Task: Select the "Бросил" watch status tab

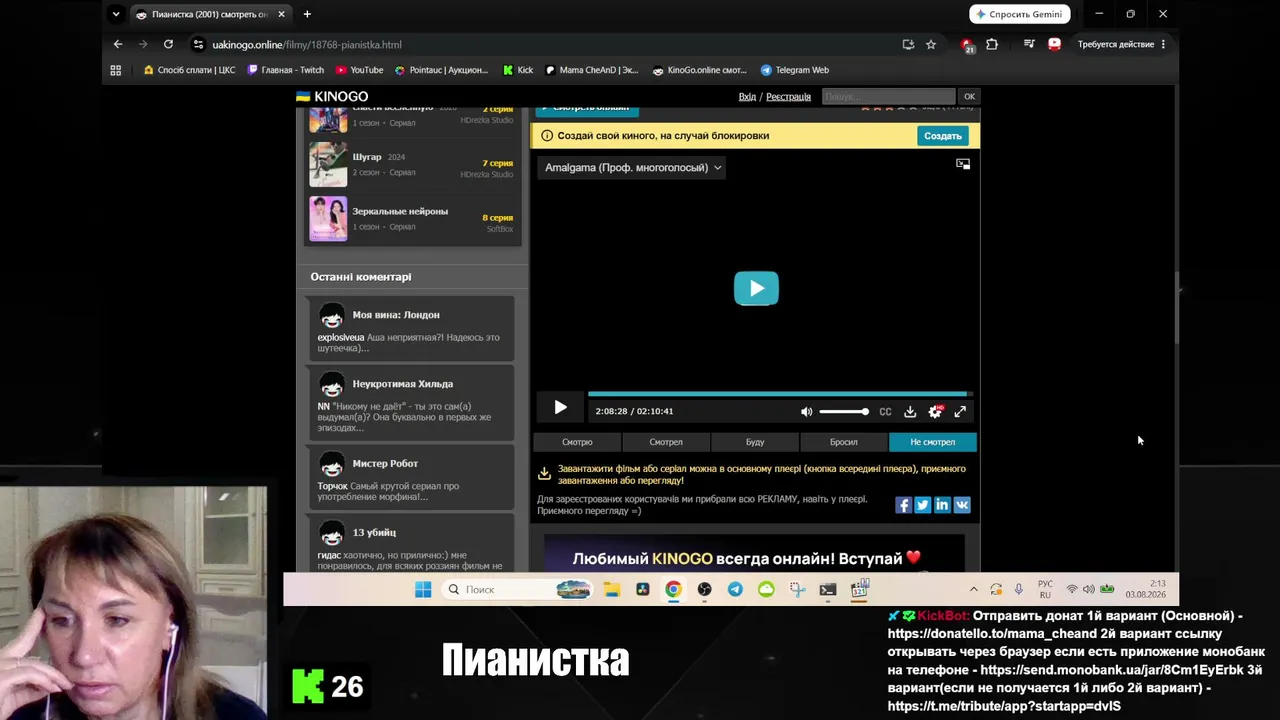Action: (x=844, y=442)
